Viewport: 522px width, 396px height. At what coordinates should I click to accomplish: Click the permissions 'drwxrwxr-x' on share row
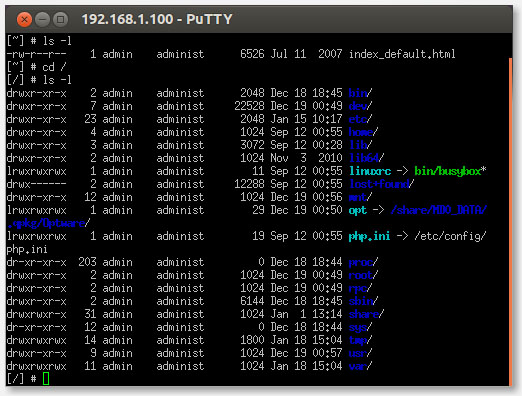tap(36, 314)
